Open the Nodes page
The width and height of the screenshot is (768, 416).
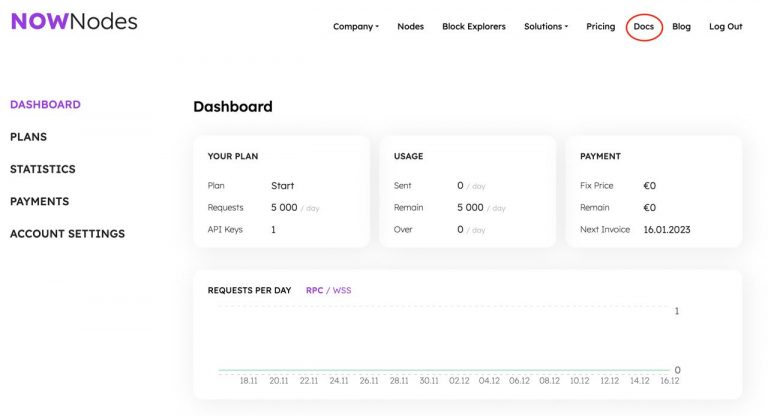(x=410, y=26)
